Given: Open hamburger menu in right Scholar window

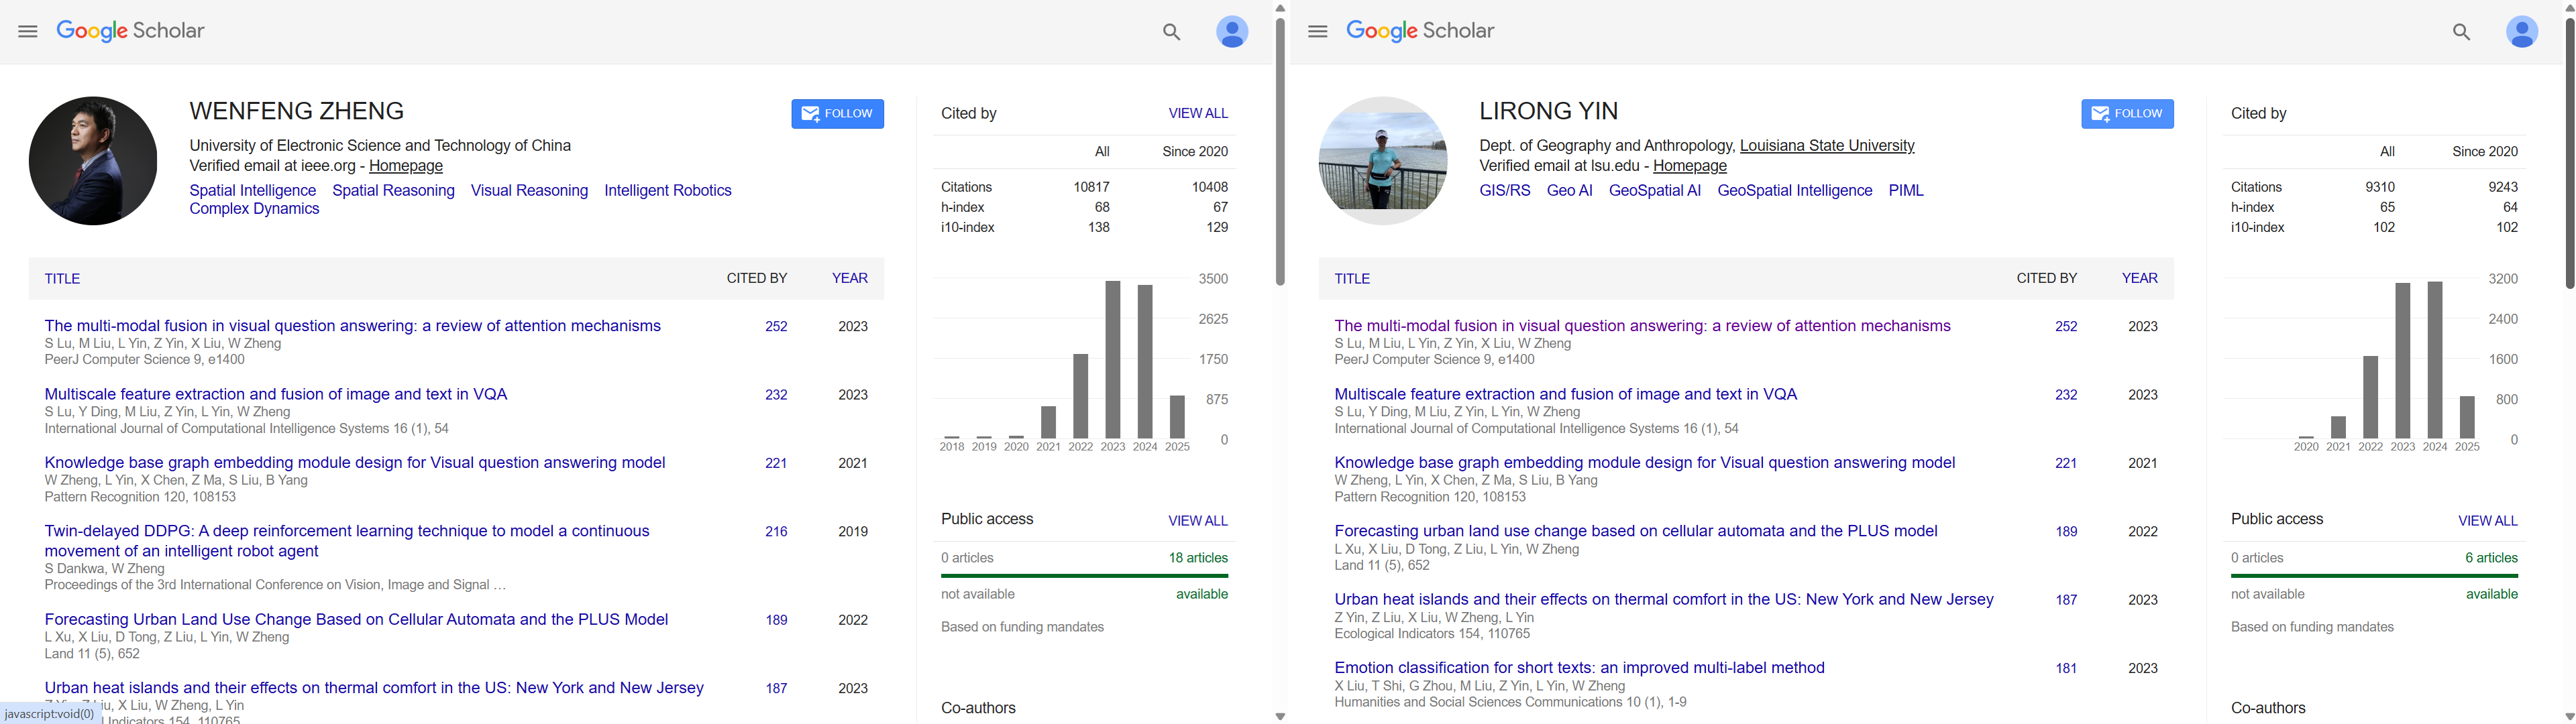Looking at the screenshot, I should (1317, 32).
